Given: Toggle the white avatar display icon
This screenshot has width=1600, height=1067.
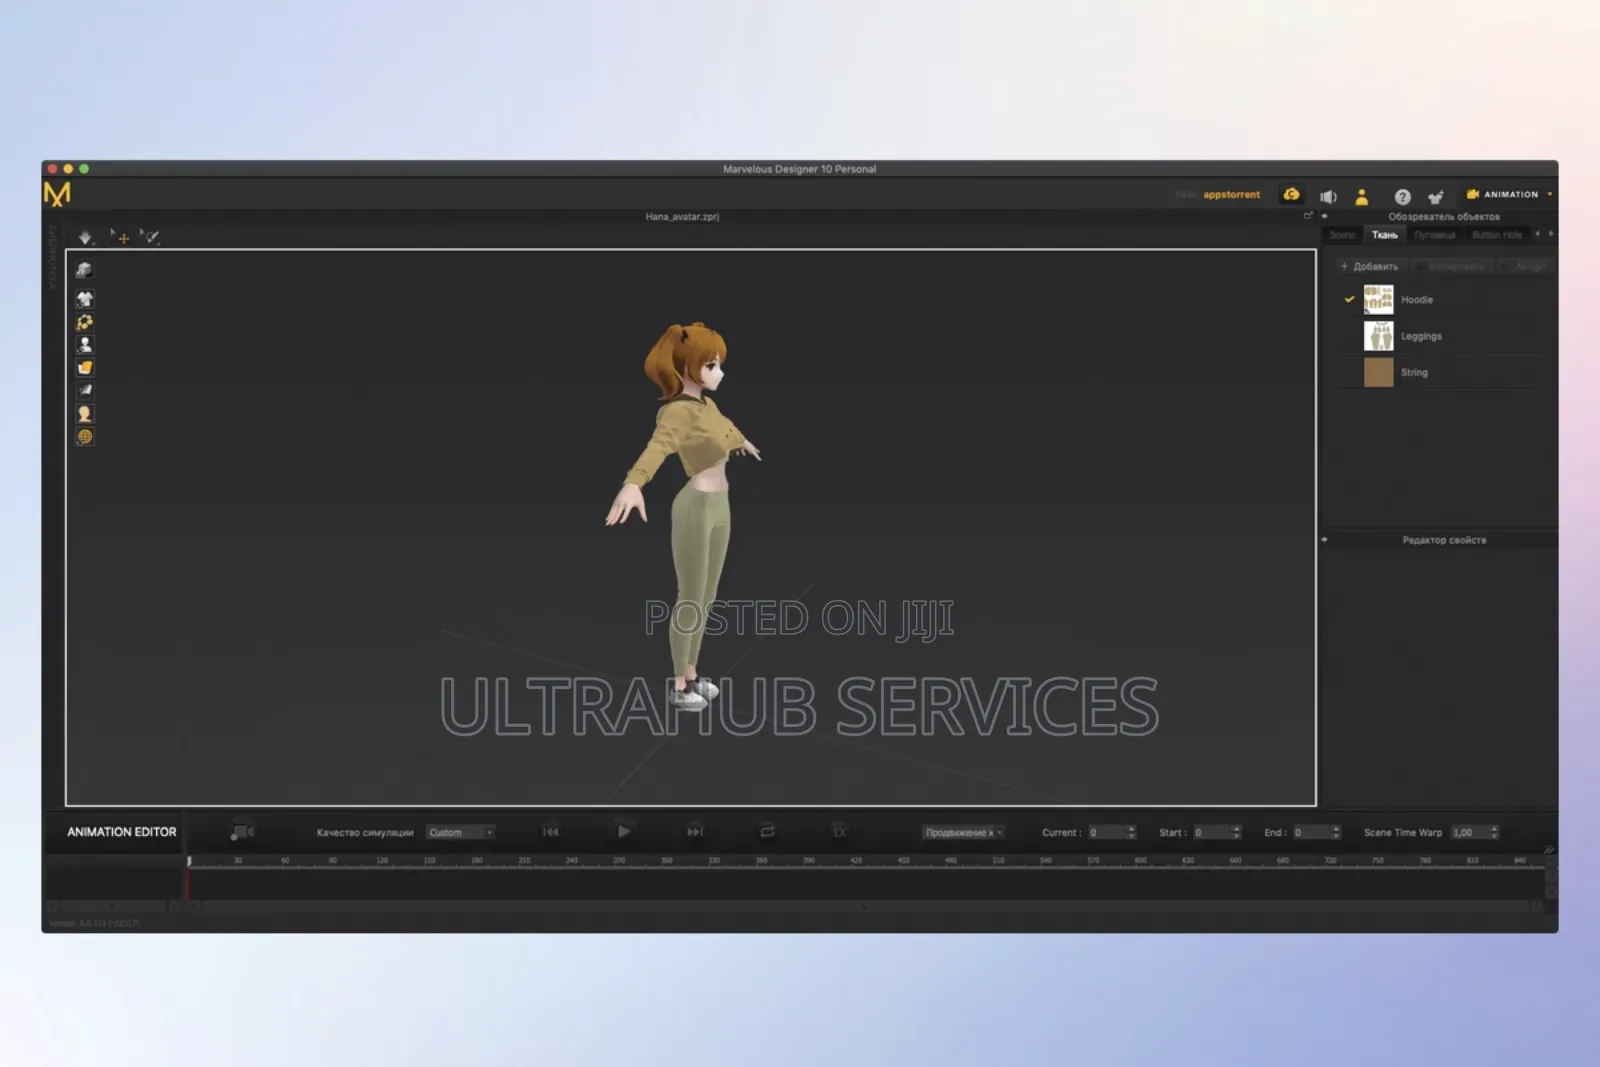Looking at the screenshot, I should 84,345.
